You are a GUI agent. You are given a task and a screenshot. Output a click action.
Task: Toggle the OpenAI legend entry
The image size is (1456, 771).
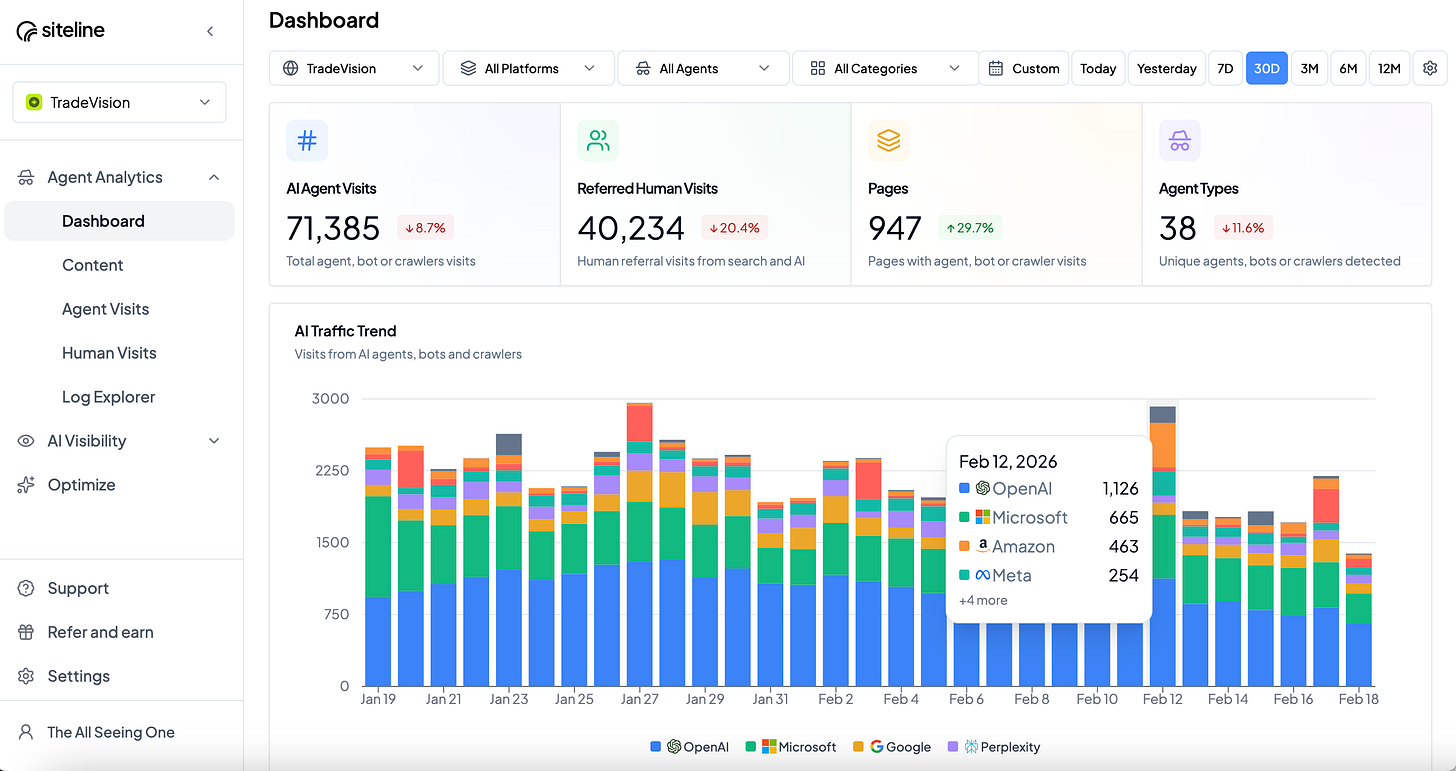click(689, 747)
